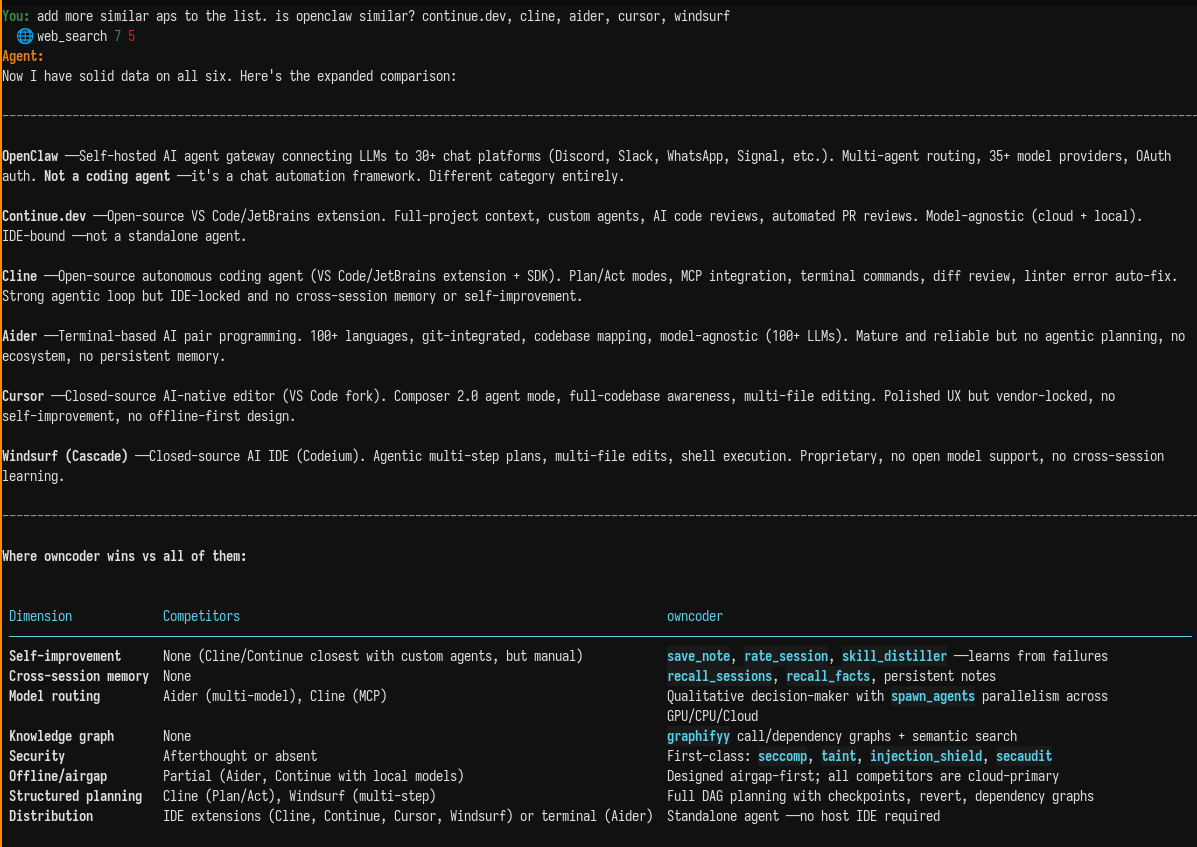Viewport: 1197px width, 847px height.
Task: Select the Windsurf (Cascade) heading
Action: click(x=65, y=456)
